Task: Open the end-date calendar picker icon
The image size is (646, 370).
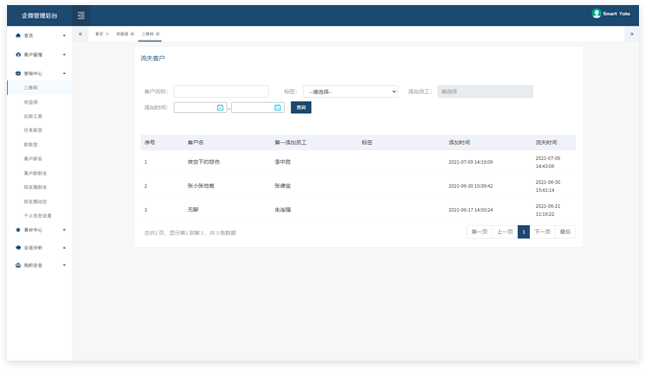Action: (277, 108)
